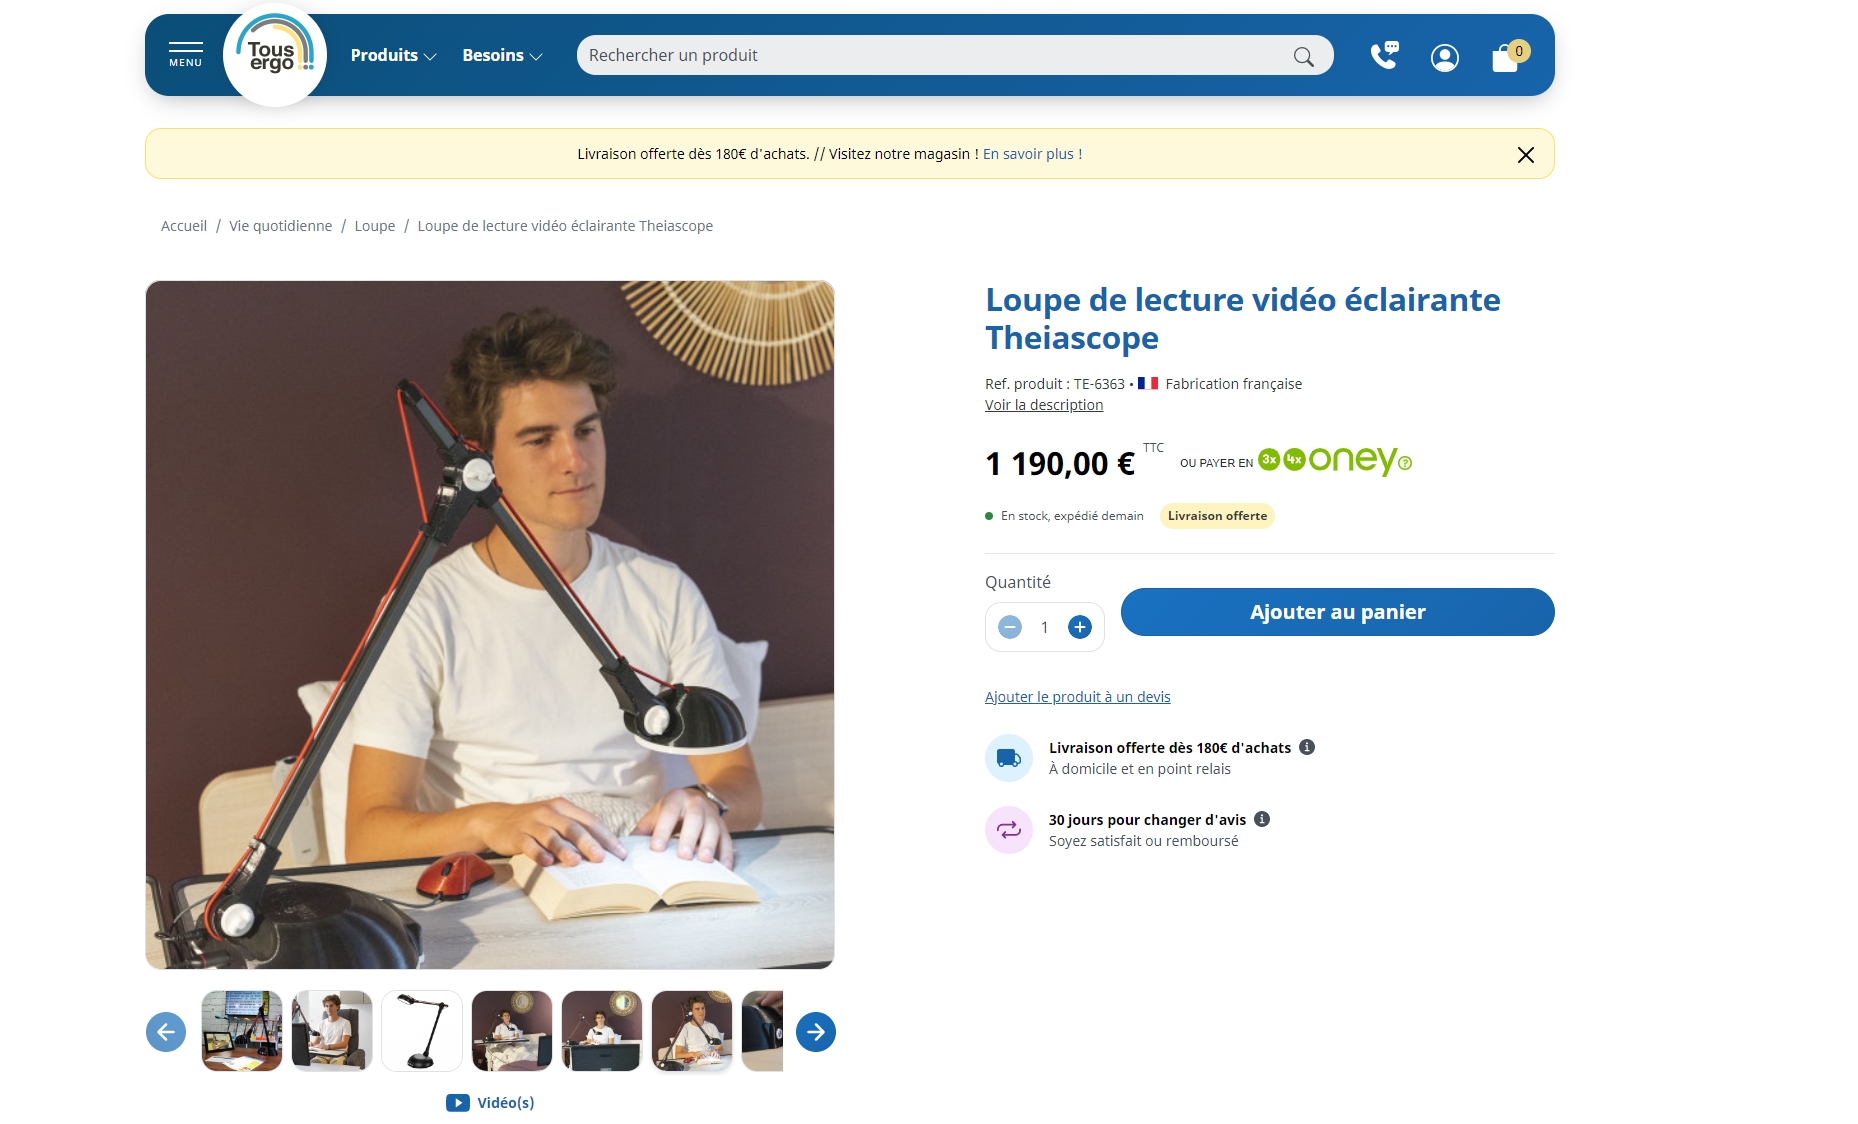1858x1124 pixels.
Task: Click the video play icon
Action: (458, 1103)
